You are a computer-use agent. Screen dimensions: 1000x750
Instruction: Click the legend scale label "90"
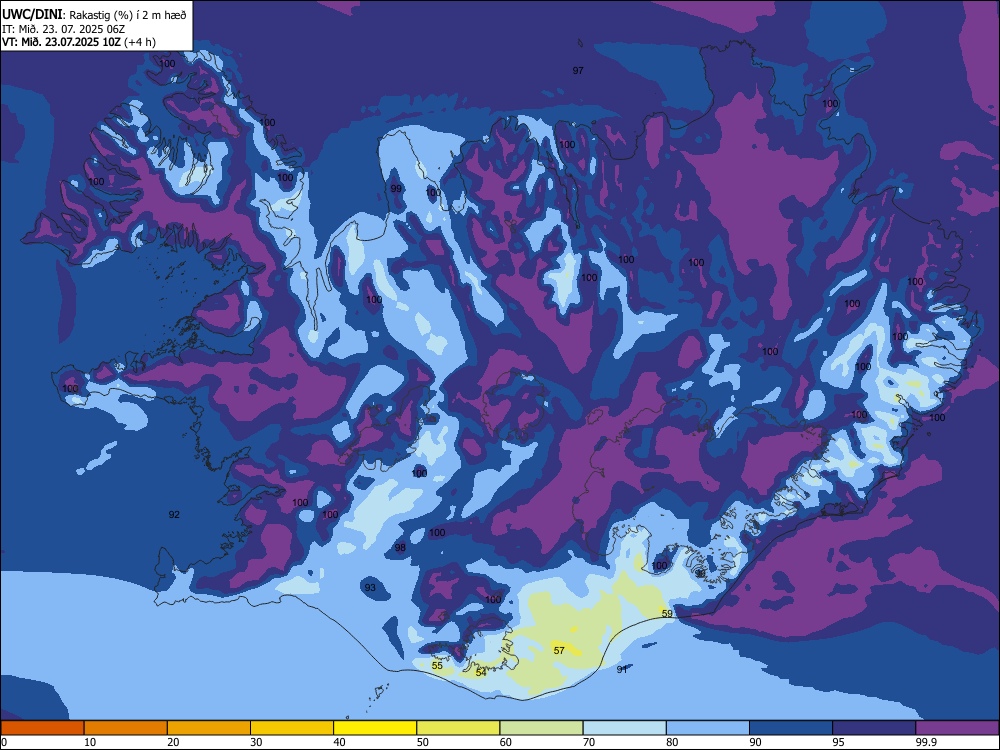[755, 742]
